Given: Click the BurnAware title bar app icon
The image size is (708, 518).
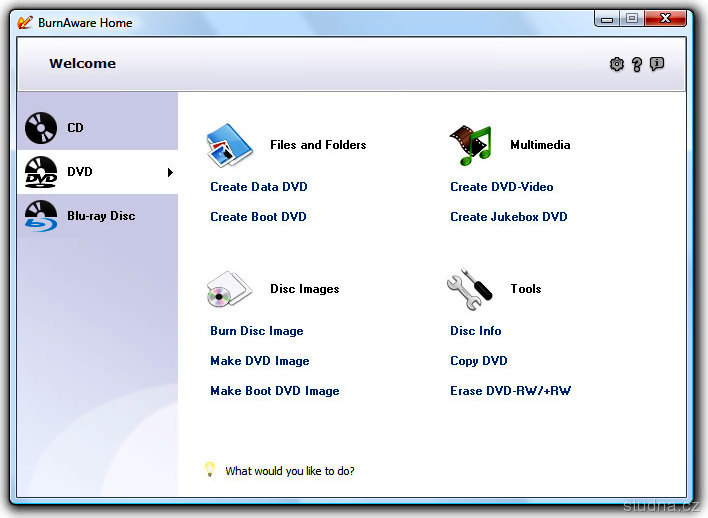Looking at the screenshot, I should 25,22.
